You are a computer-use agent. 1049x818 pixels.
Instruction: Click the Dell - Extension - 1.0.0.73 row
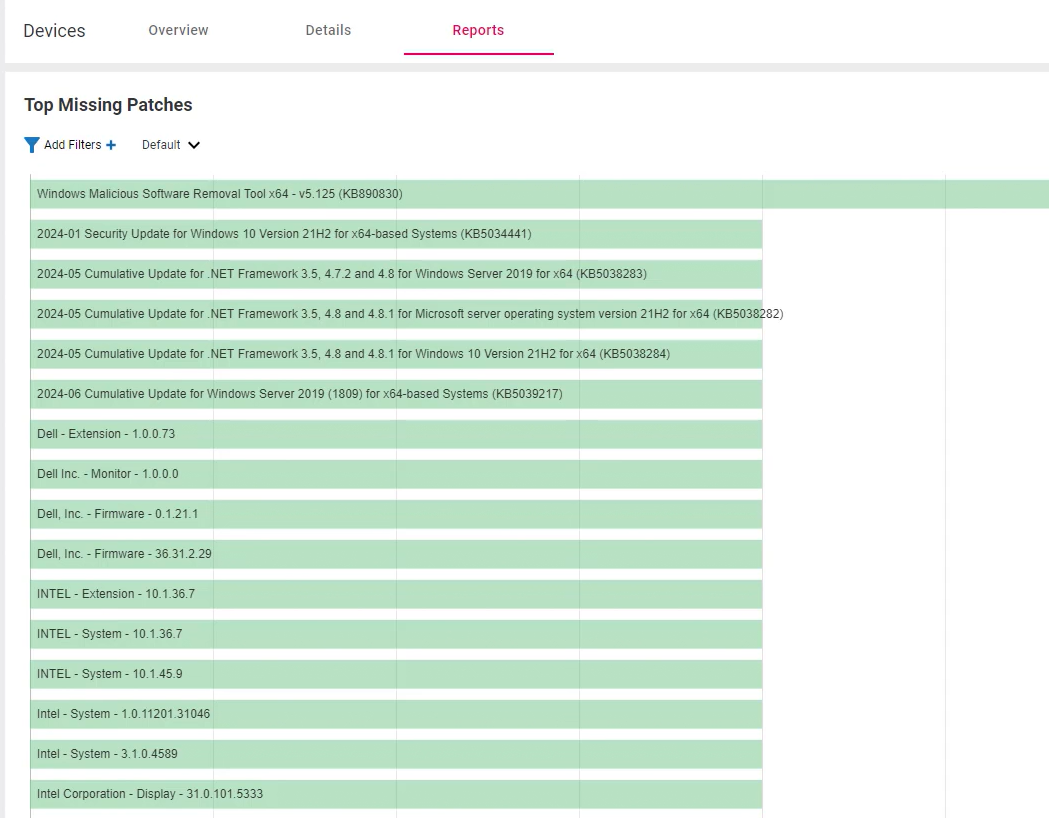(x=396, y=434)
